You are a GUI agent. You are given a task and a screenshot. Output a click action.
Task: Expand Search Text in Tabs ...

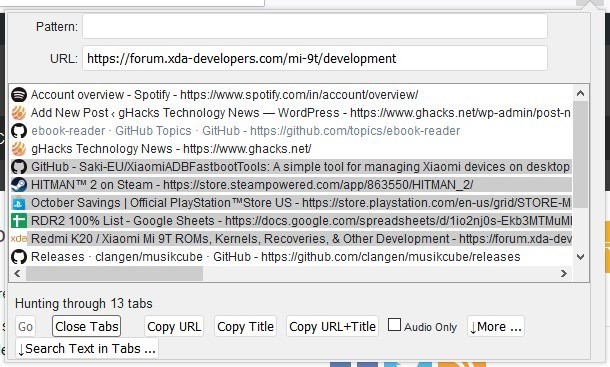coord(87,348)
